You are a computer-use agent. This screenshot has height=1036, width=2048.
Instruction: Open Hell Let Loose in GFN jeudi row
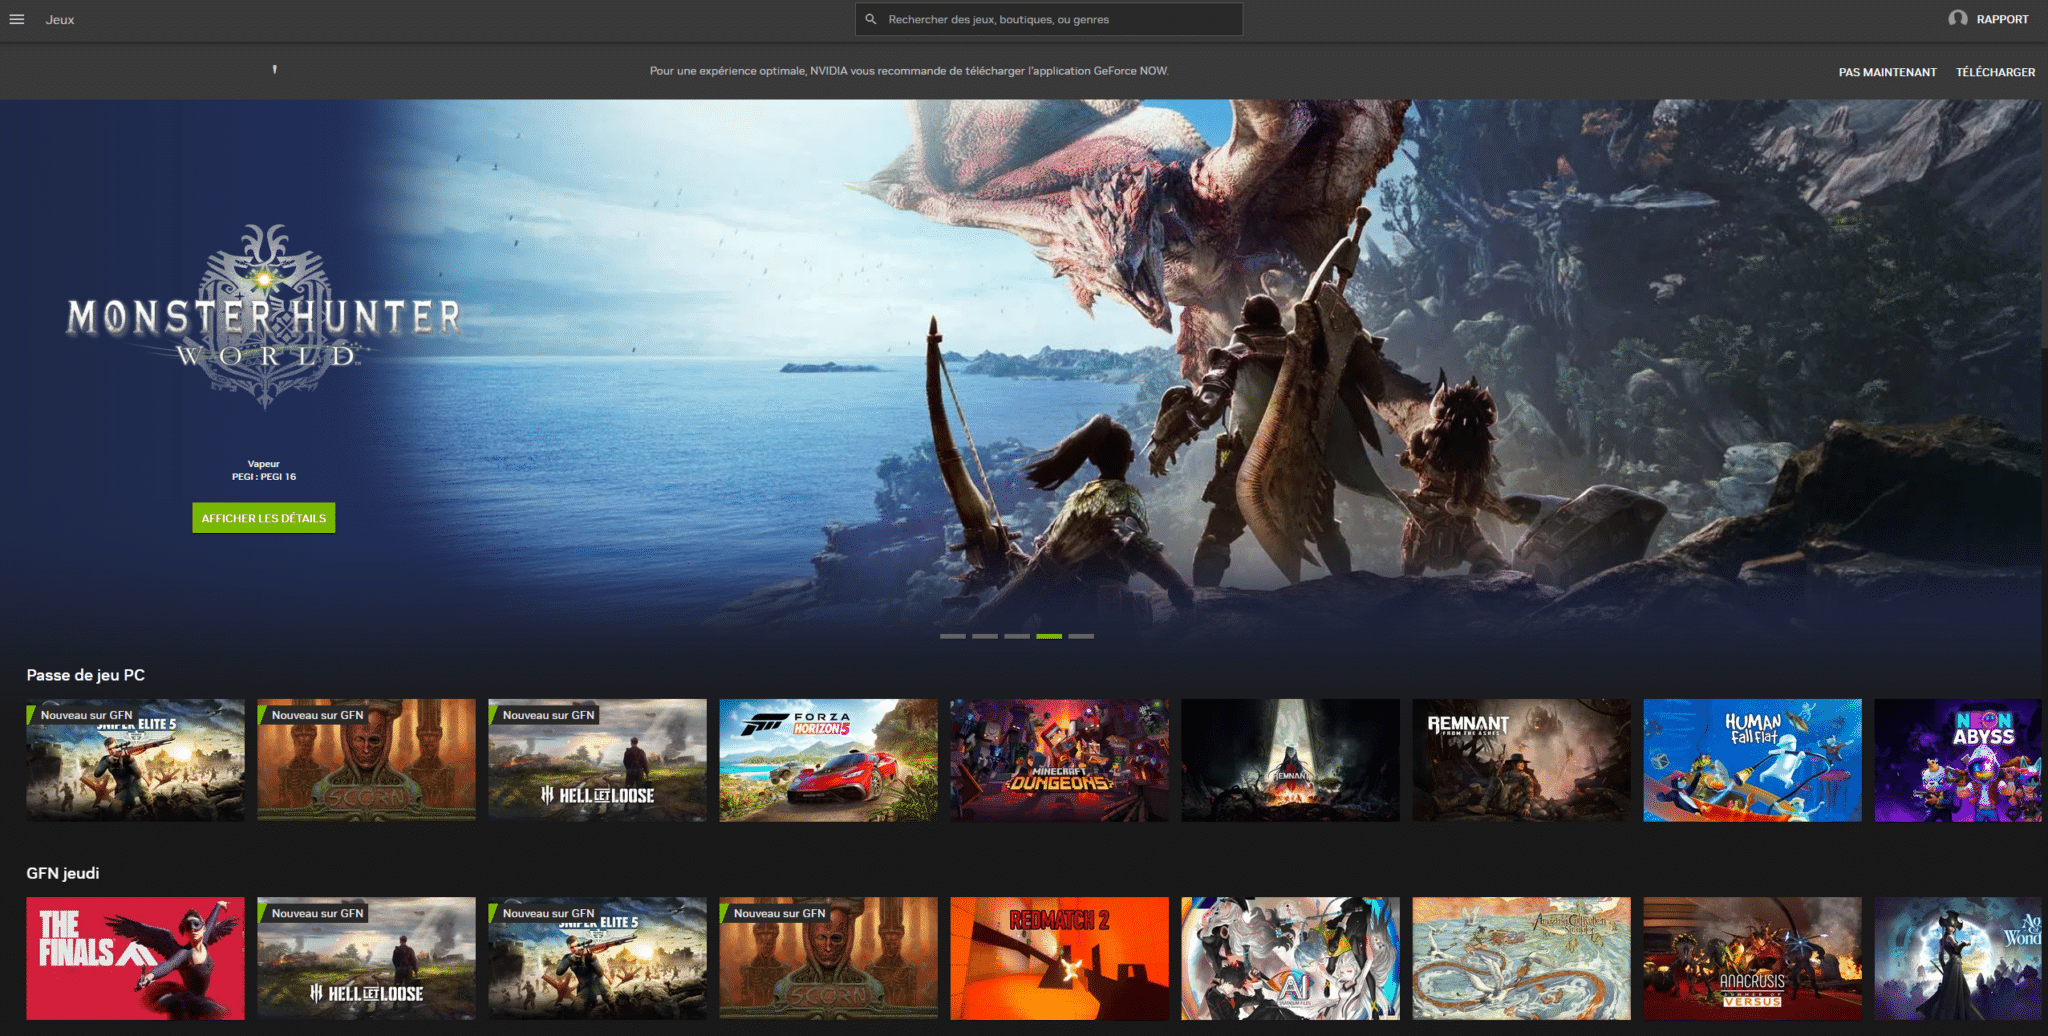coord(366,958)
